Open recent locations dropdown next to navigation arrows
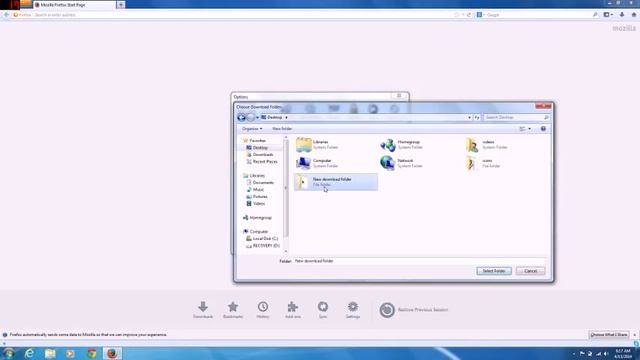640x360 pixels. pos(258,118)
